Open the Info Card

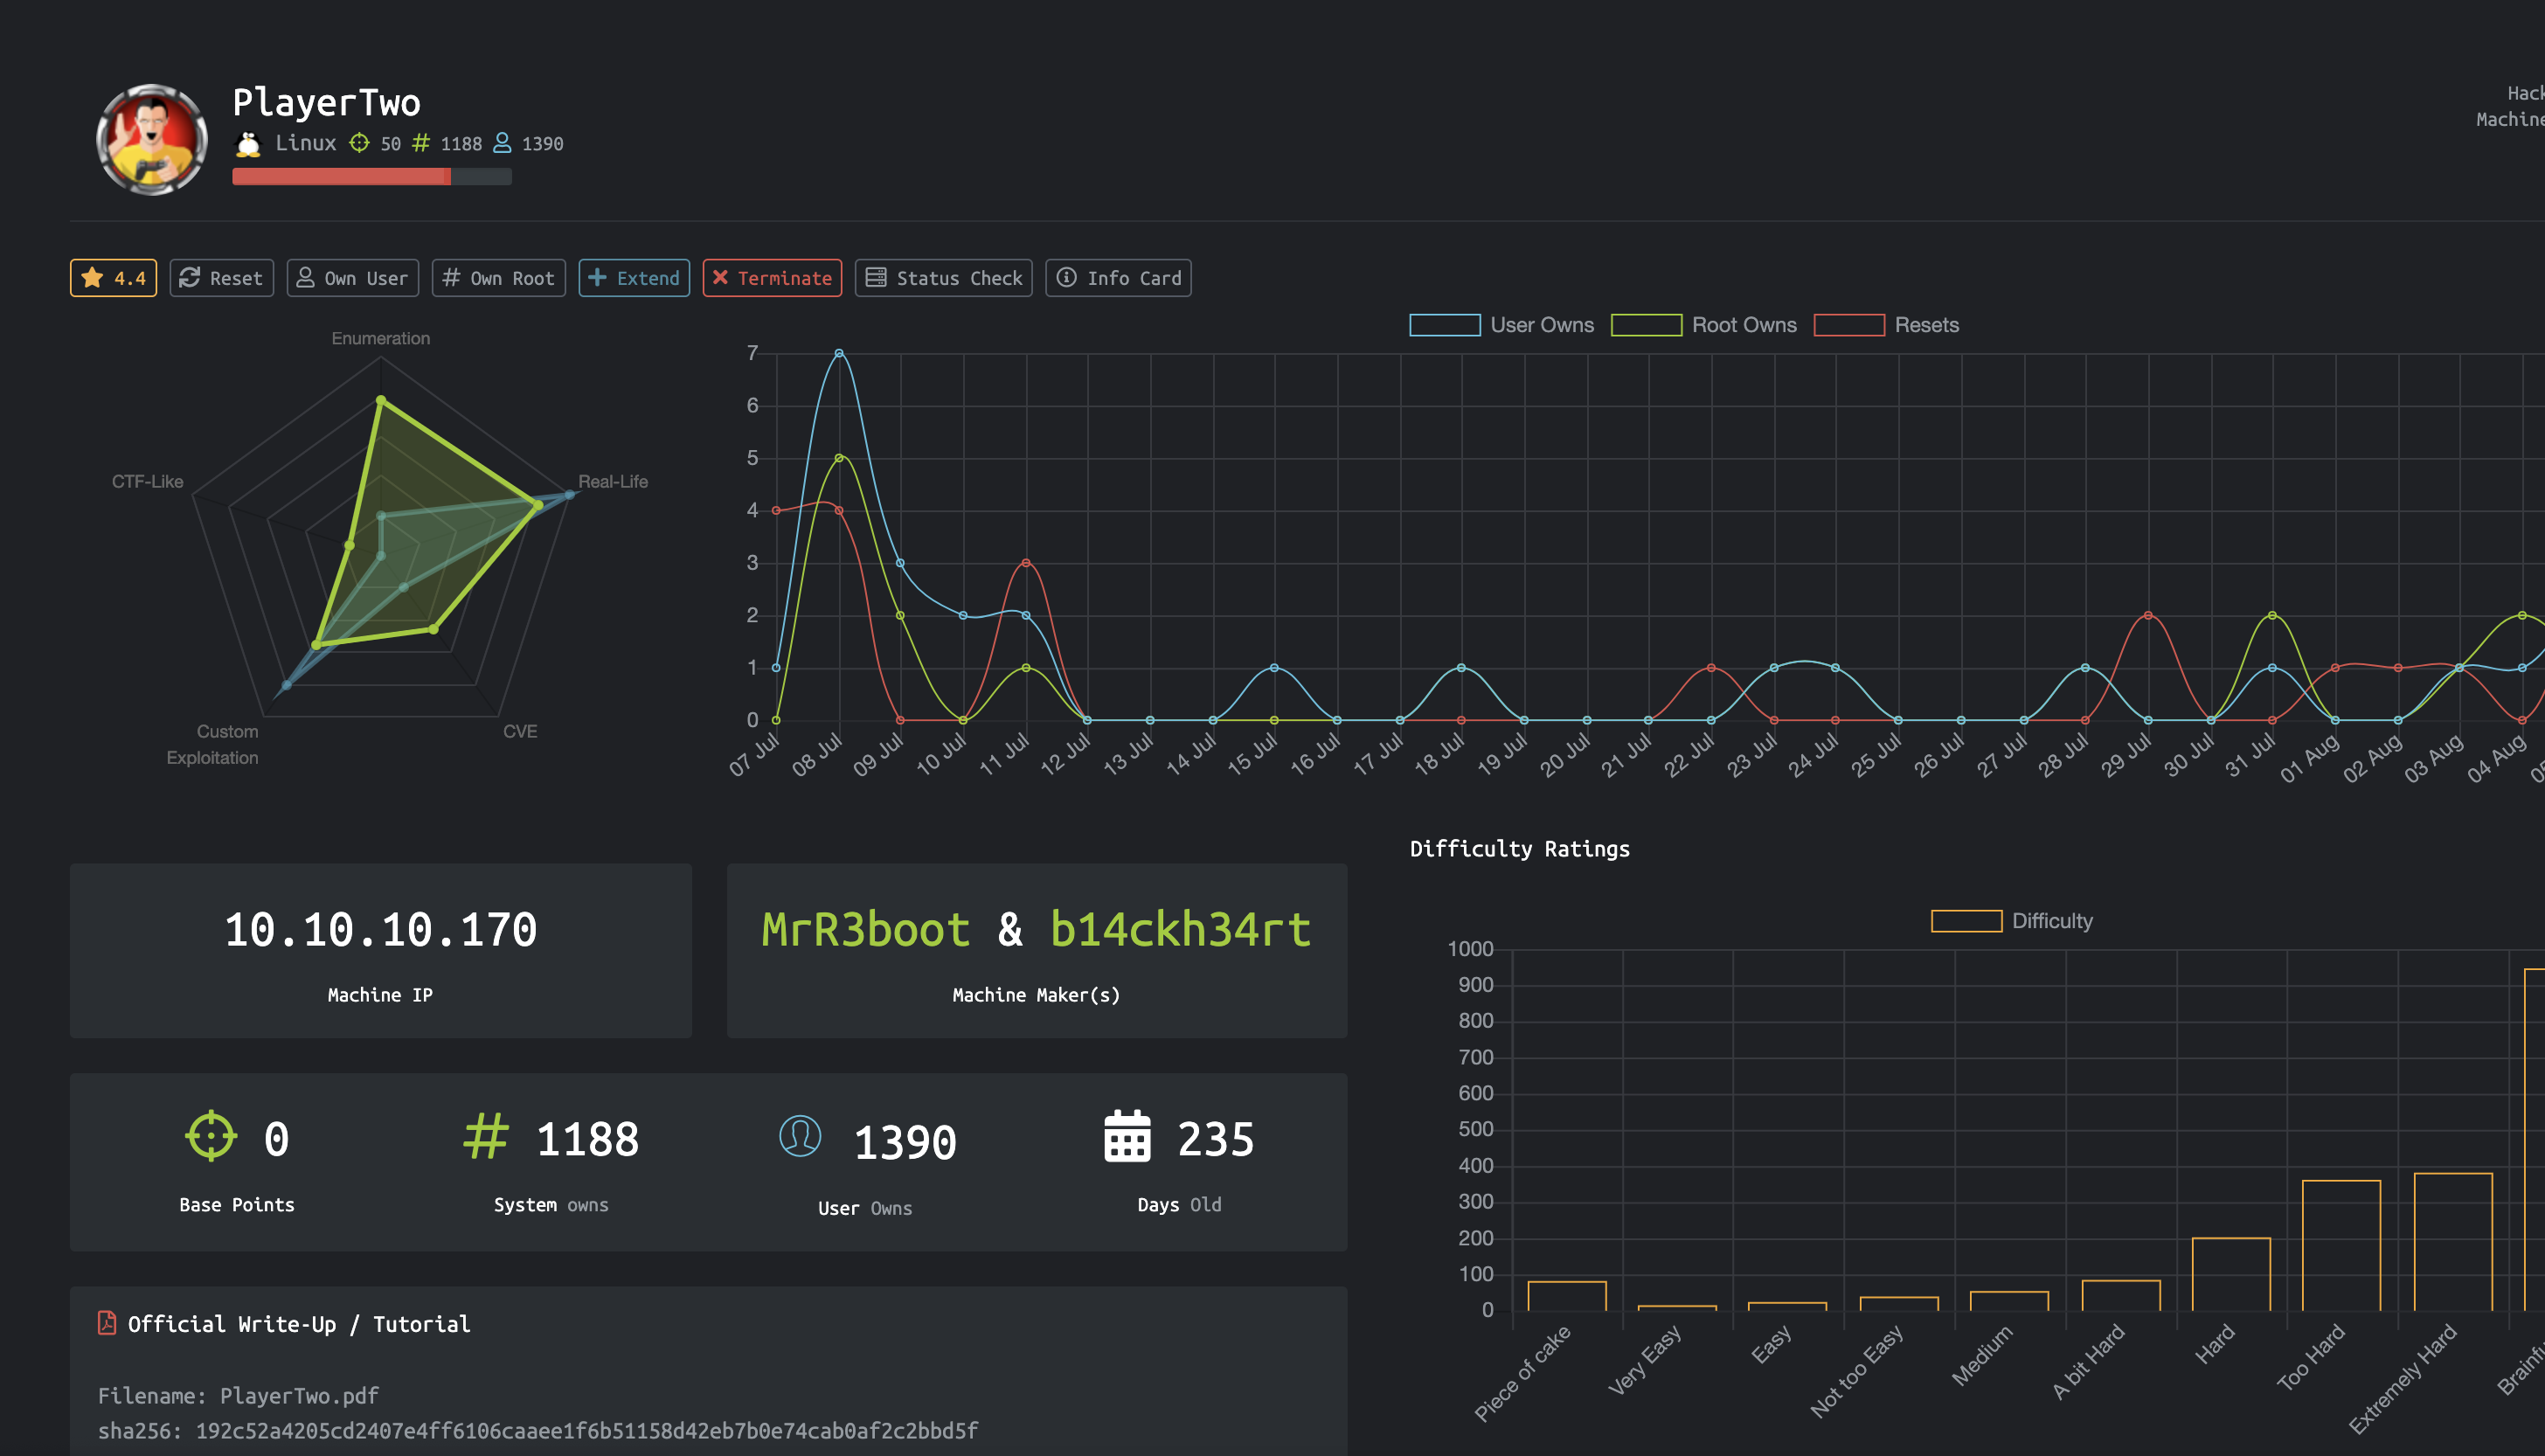[x=1118, y=278]
